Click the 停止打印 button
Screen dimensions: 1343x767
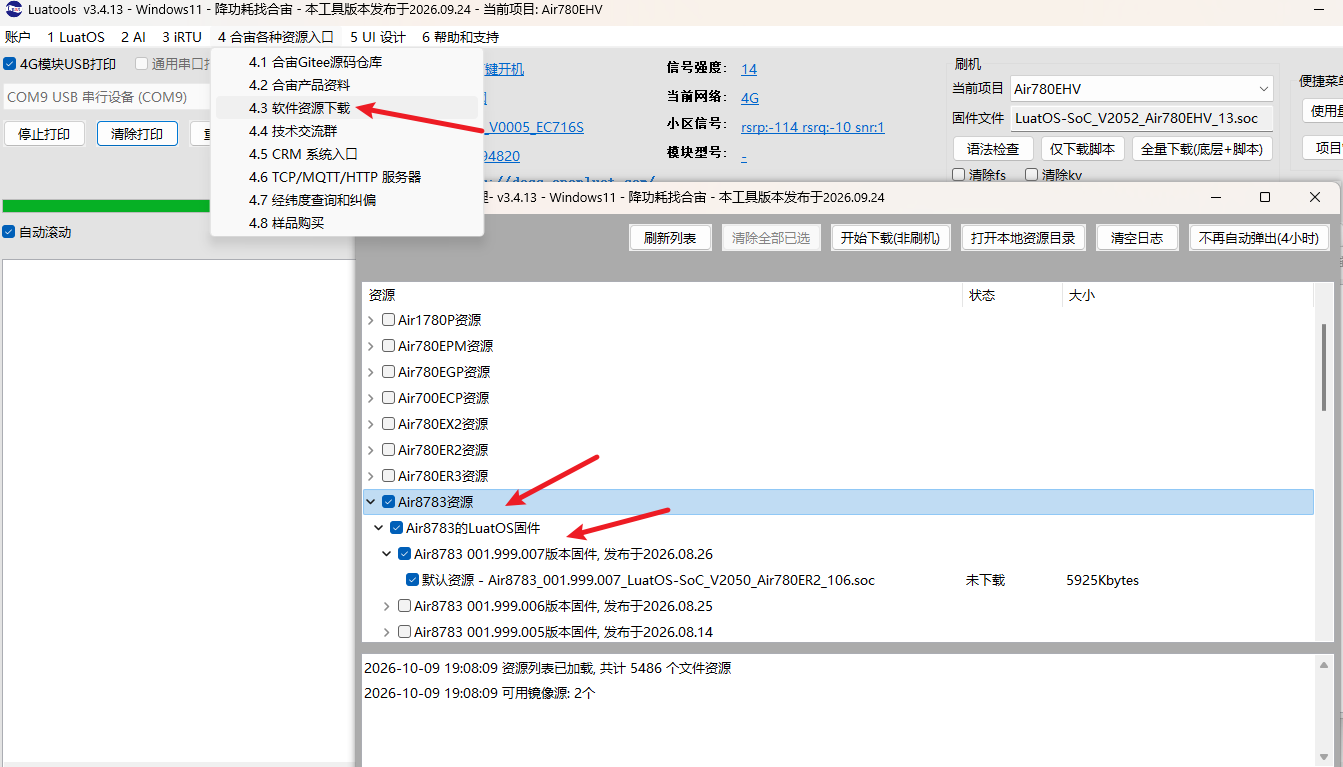(x=44, y=134)
